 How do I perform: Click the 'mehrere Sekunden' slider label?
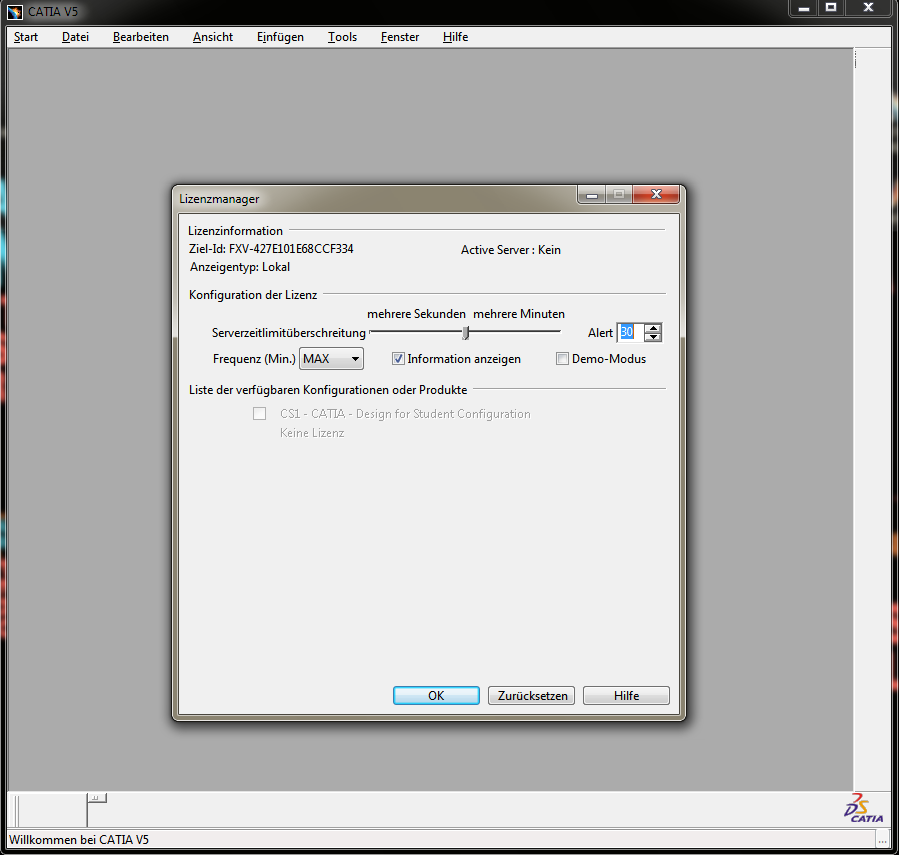point(416,314)
